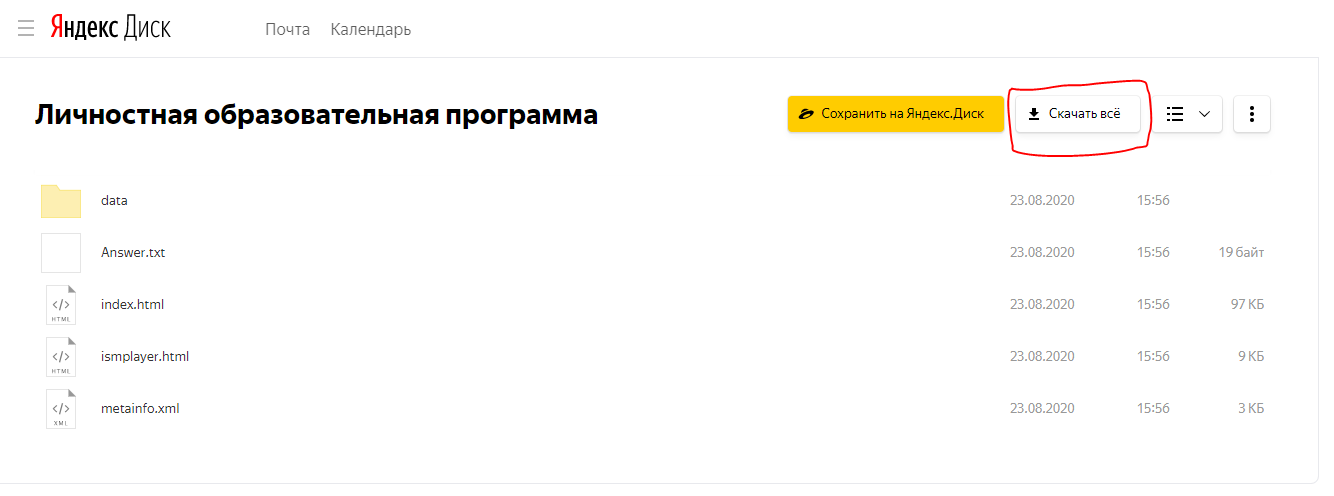The width and height of the screenshot is (1334, 496).
Task: Select the ismplayer.html file name
Action: [x=145, y=357]
